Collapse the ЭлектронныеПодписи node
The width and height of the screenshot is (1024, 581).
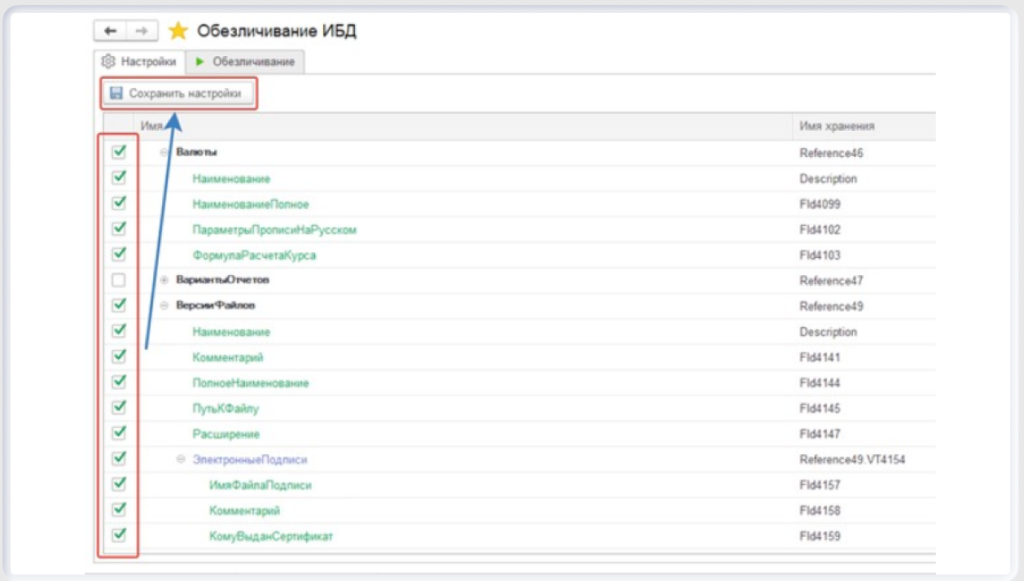click(x=181, y=460)
